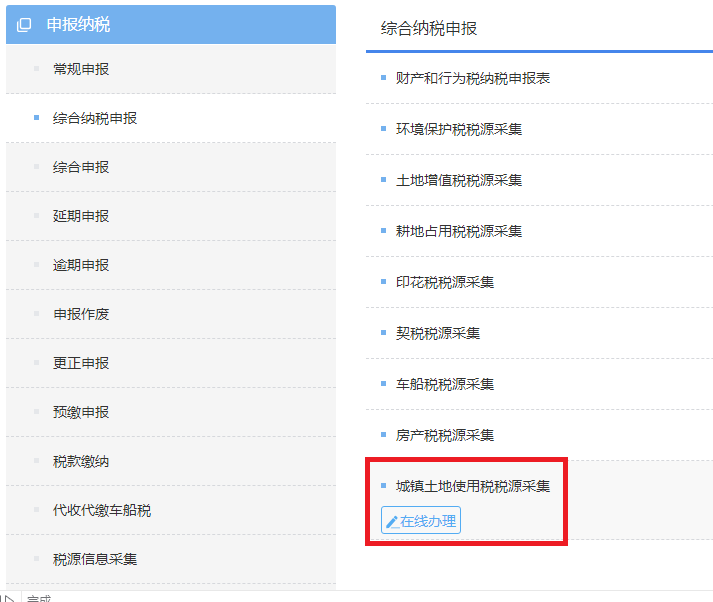Open 申报作废 sidebar option
Screen dimensions: 713x602
click(81, 314)
